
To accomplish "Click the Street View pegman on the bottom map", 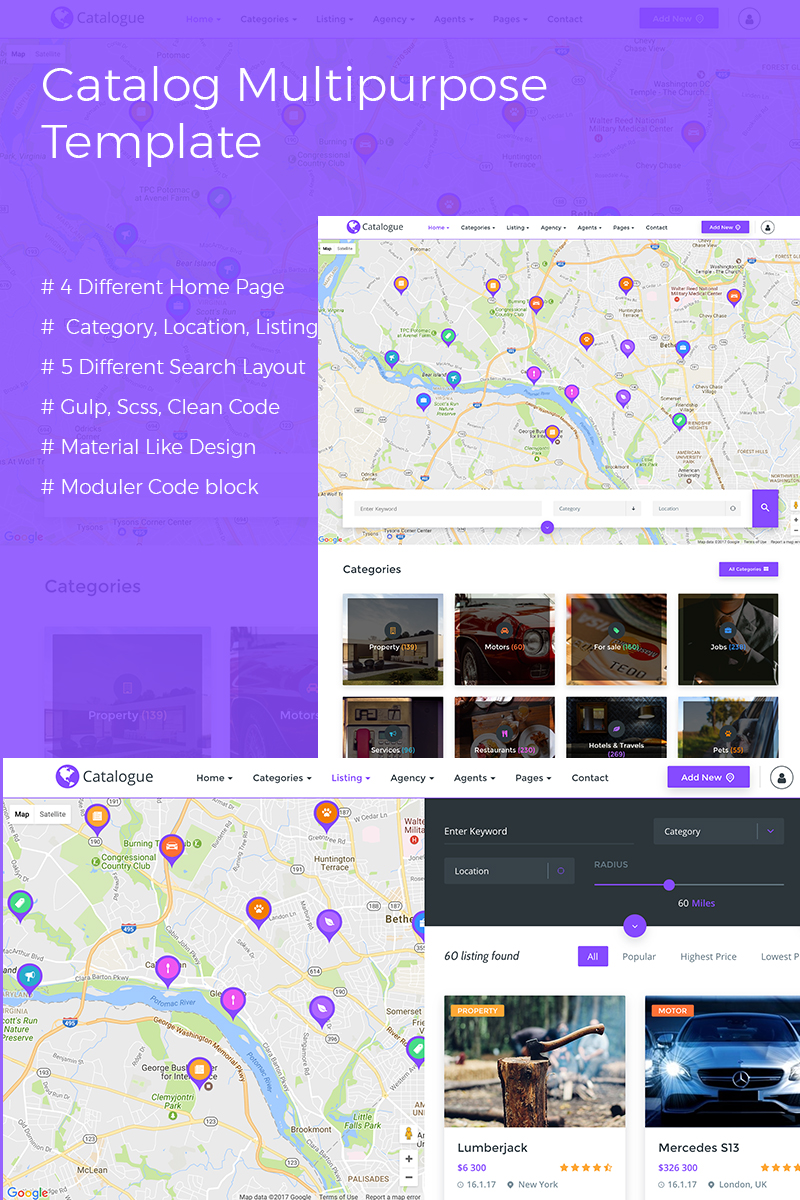I will click(x=408, y=1133).
